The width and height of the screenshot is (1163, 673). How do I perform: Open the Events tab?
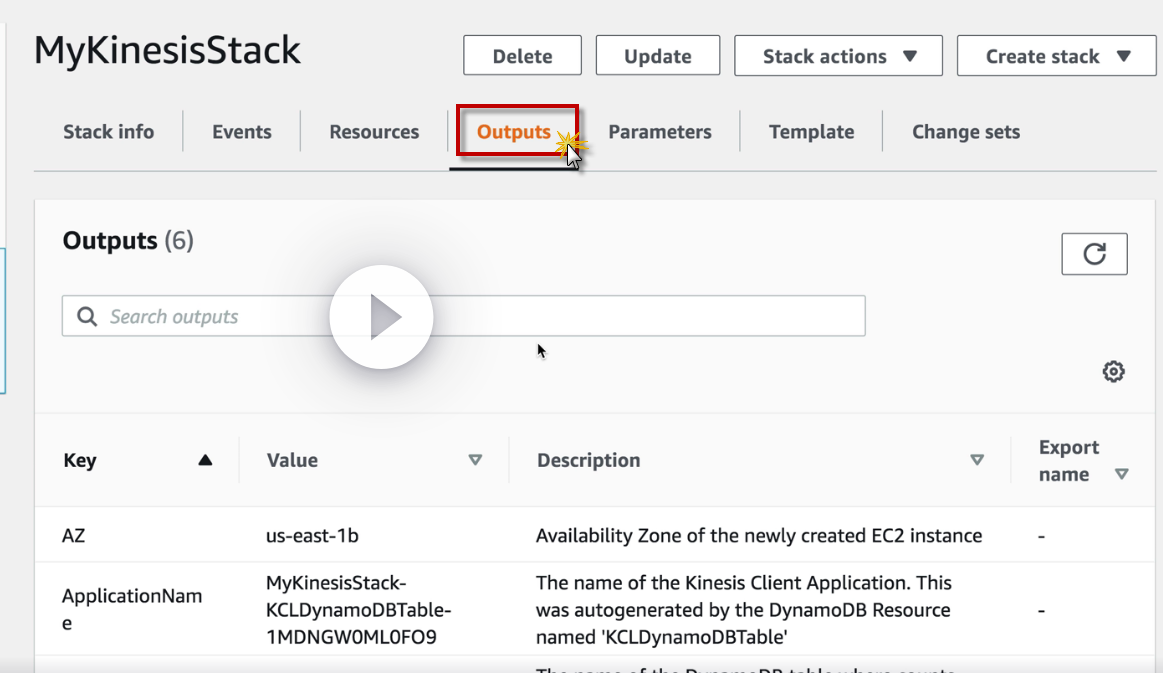(242, 132)
